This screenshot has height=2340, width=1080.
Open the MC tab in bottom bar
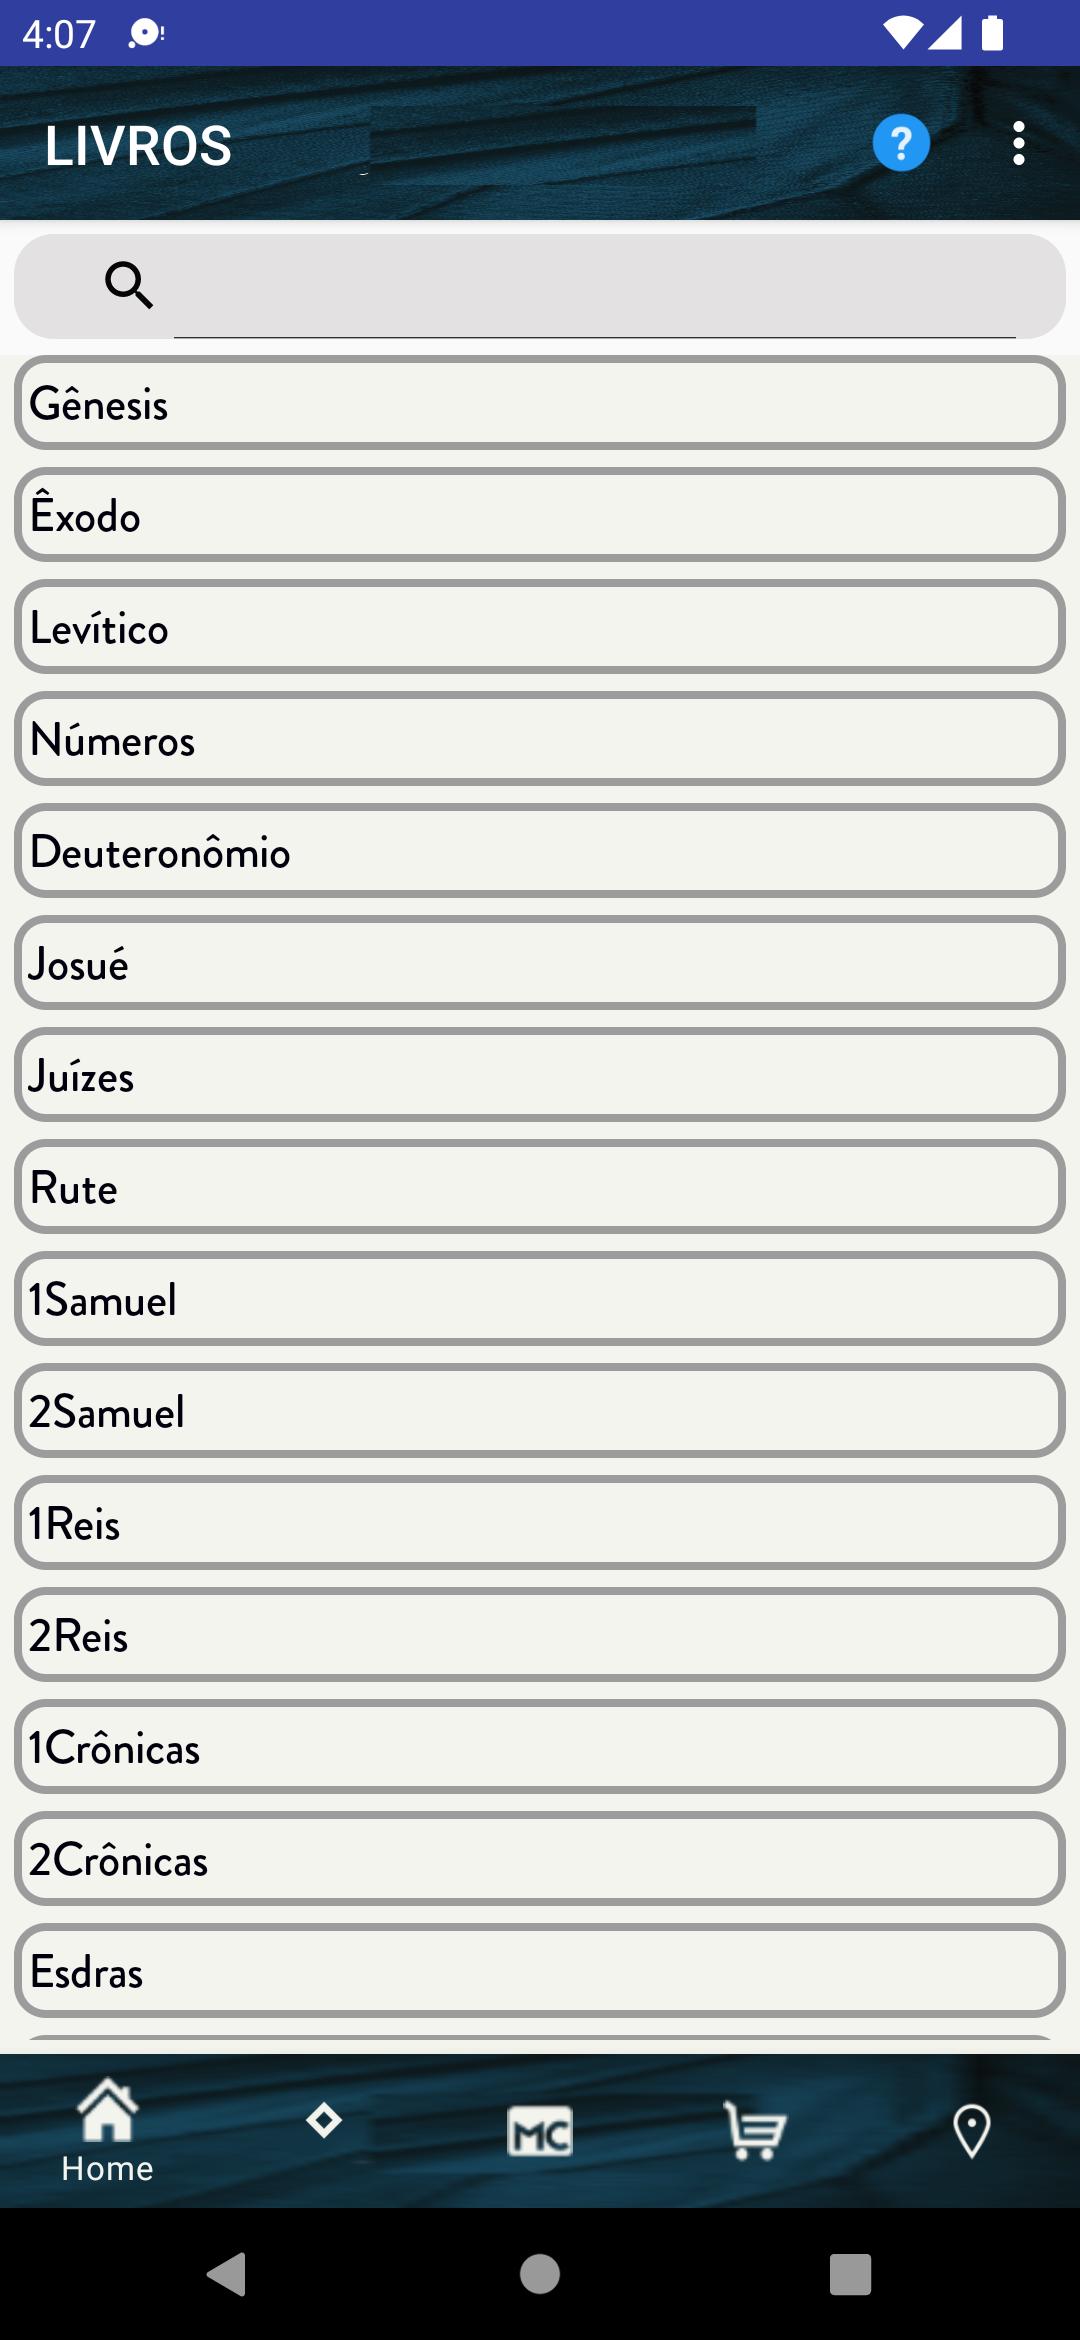[x=540, y=2130]
